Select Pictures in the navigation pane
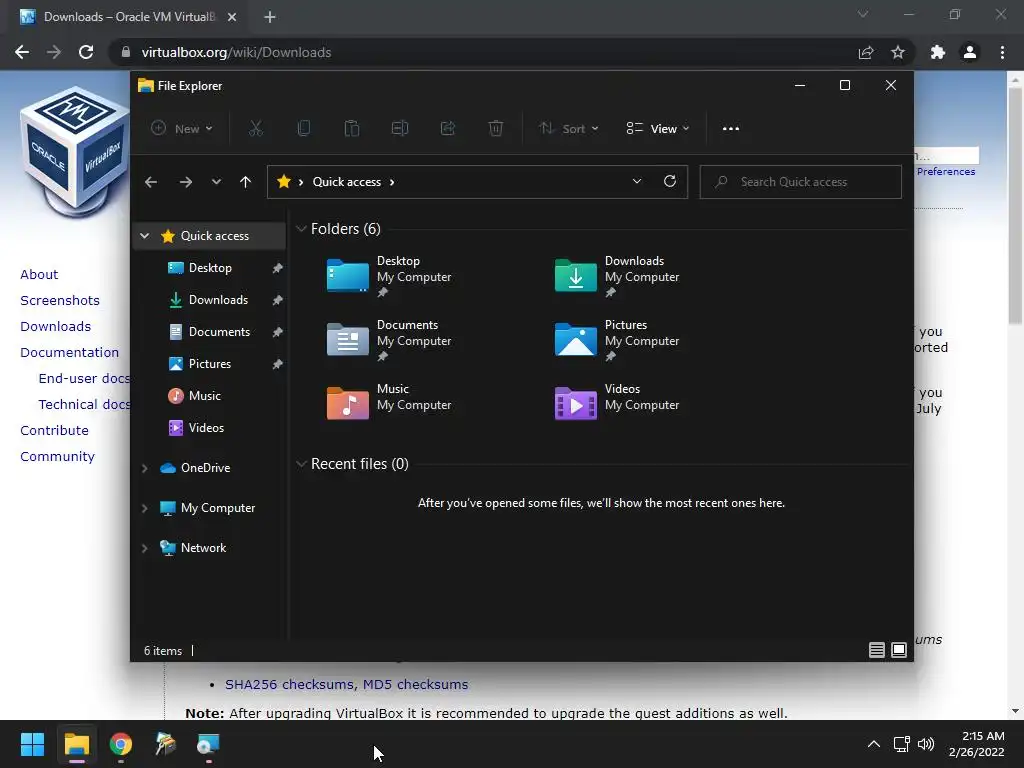 point(210,364)
